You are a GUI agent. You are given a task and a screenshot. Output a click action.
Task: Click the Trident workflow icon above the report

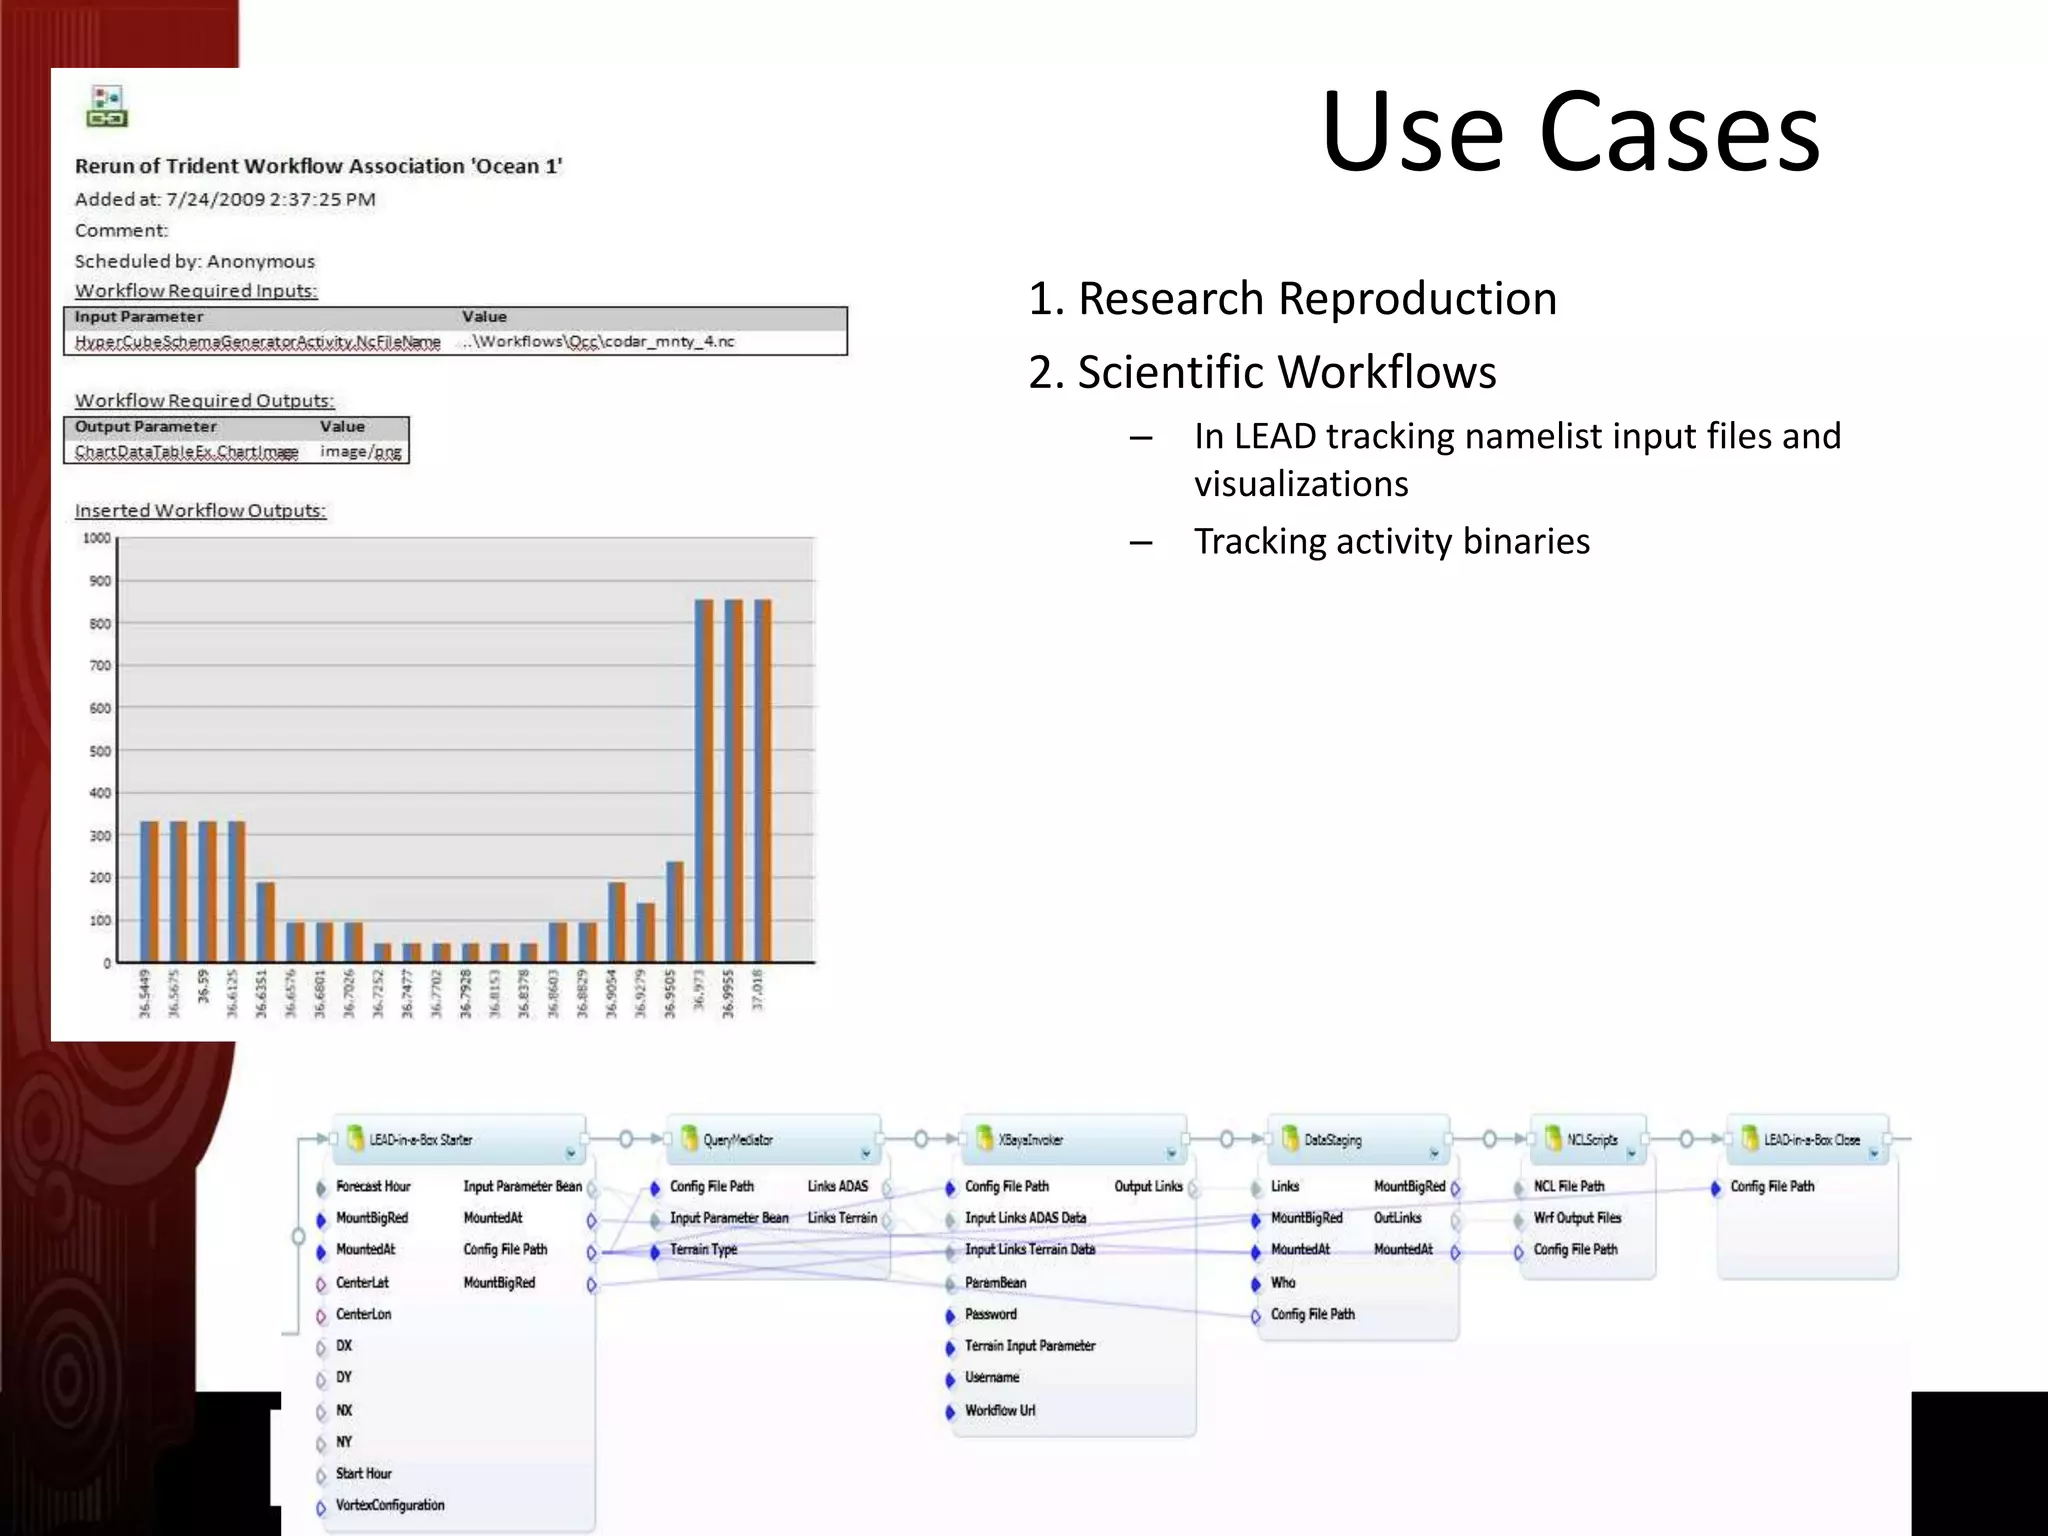106,106
